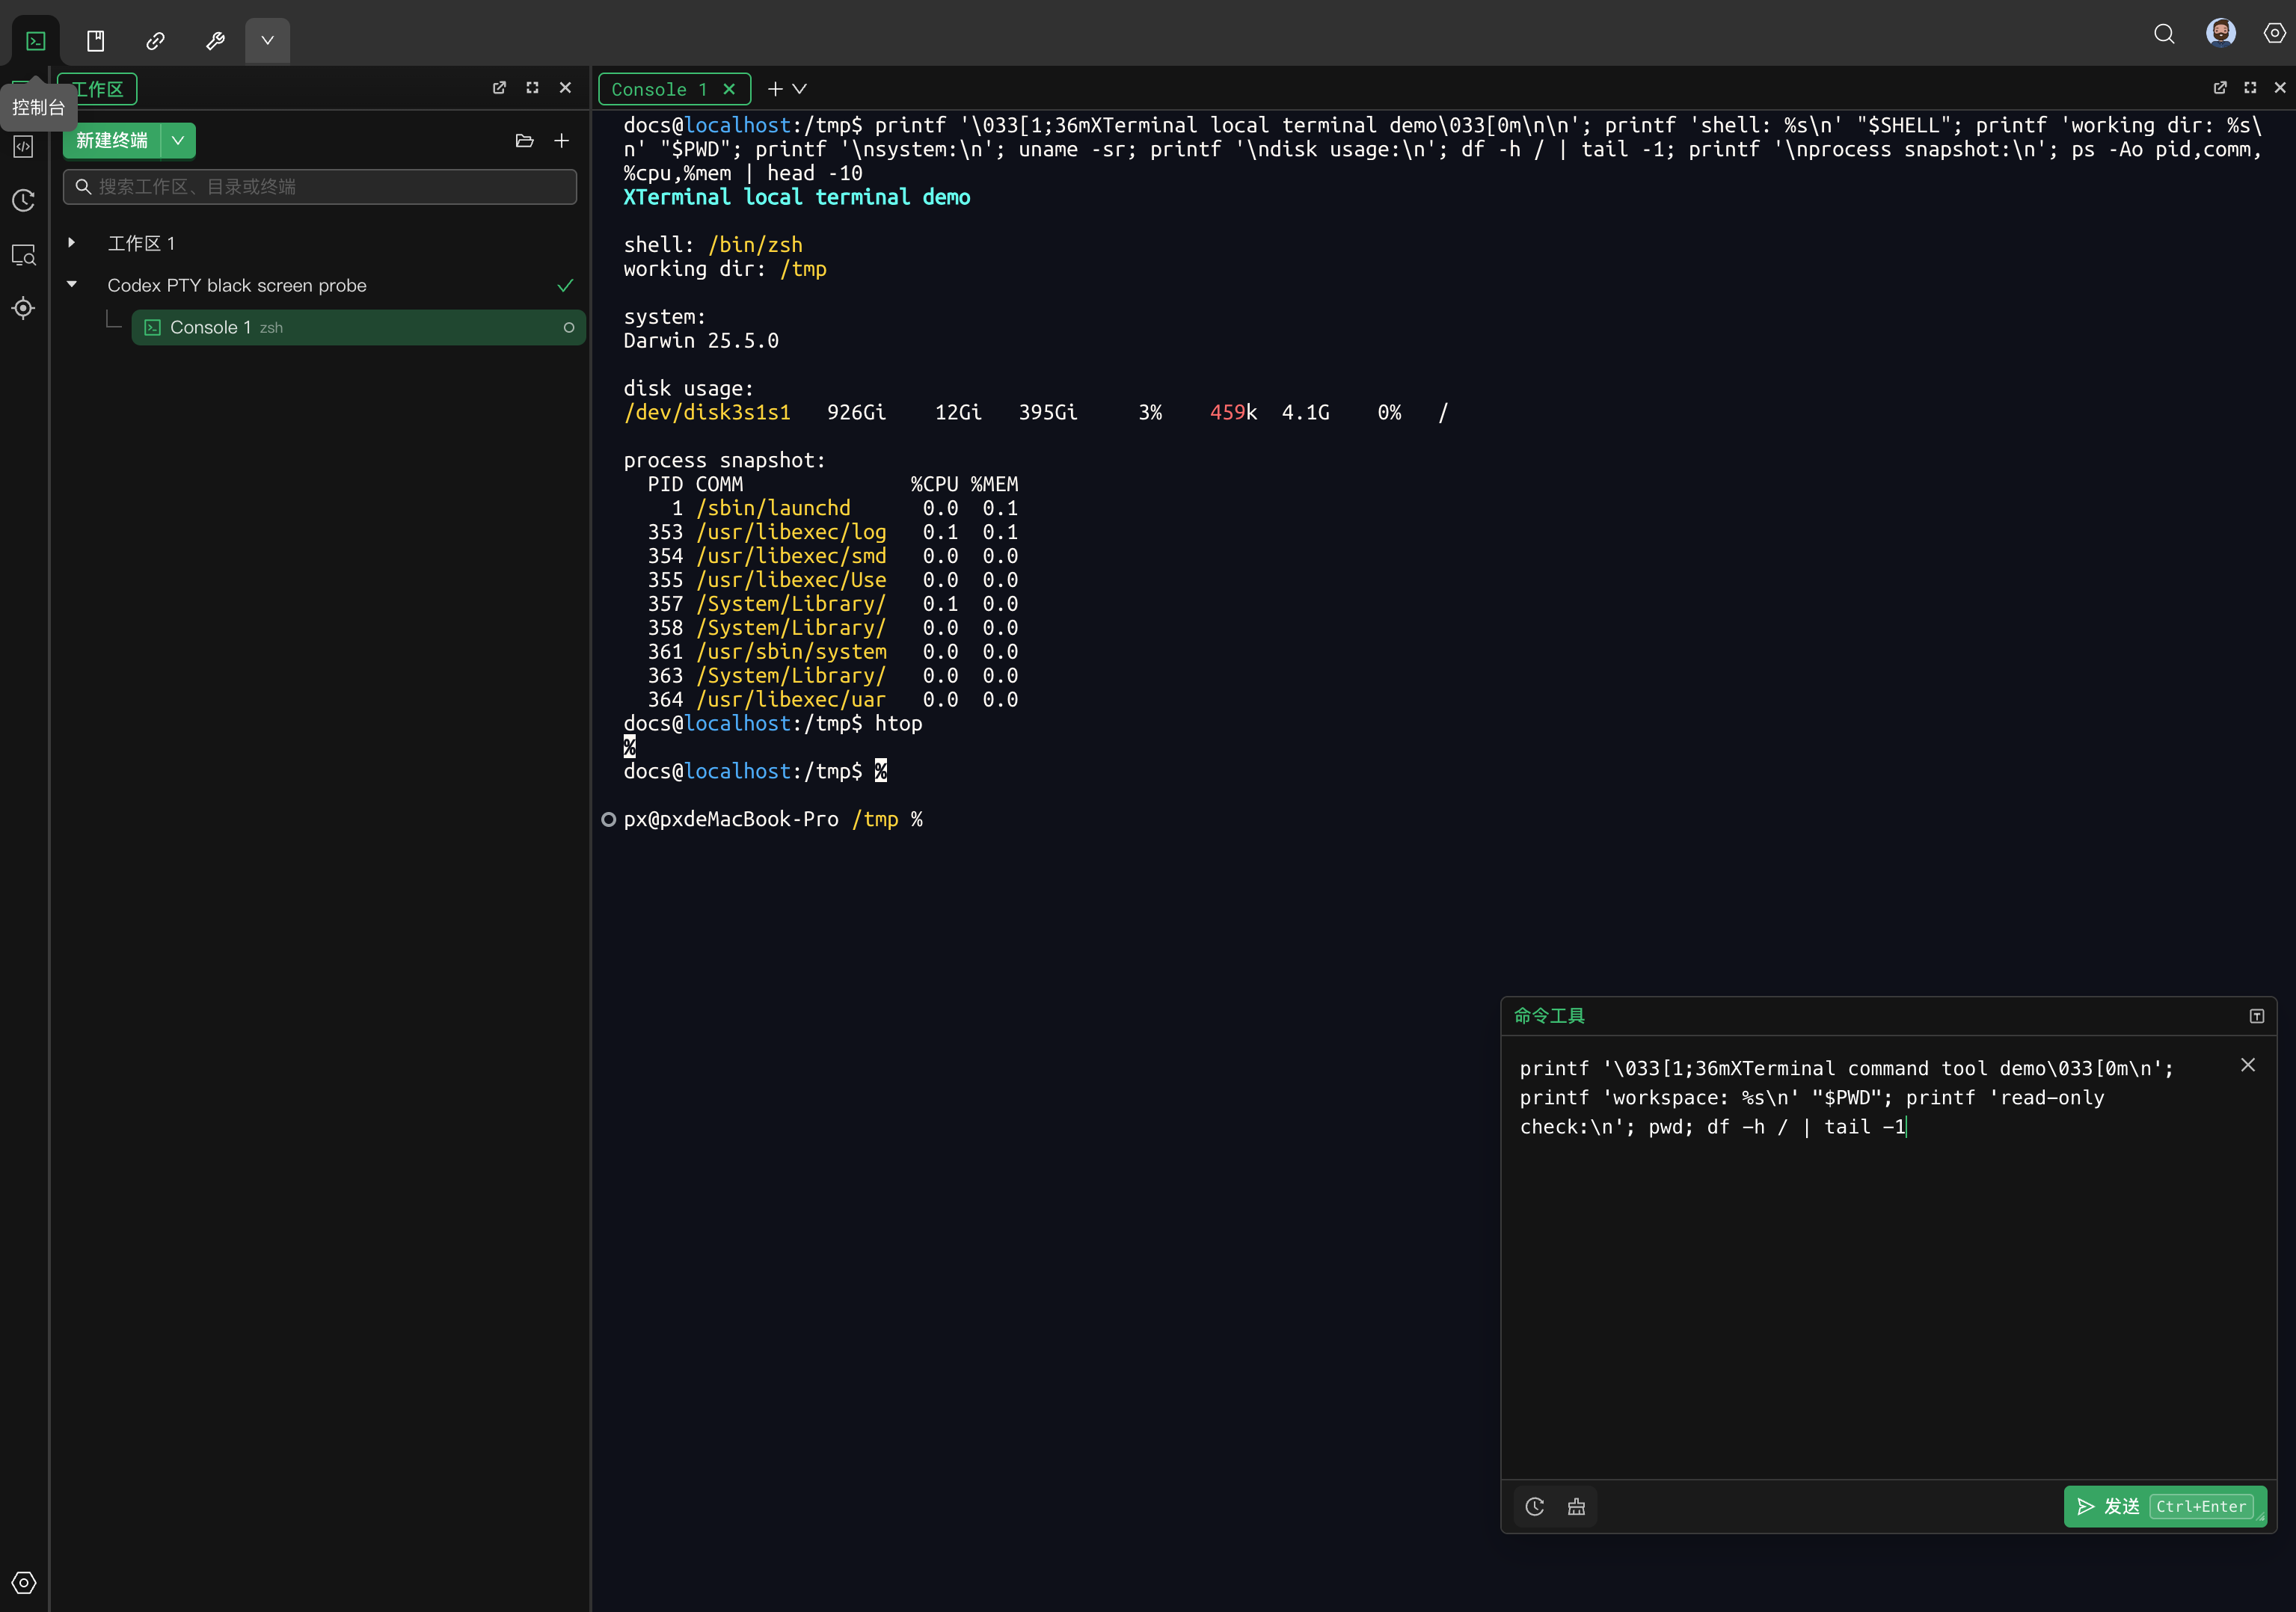Click the 命令工具 panel title
The width and height of the screenshot is (2296, 1612).
(1549, 1016)
